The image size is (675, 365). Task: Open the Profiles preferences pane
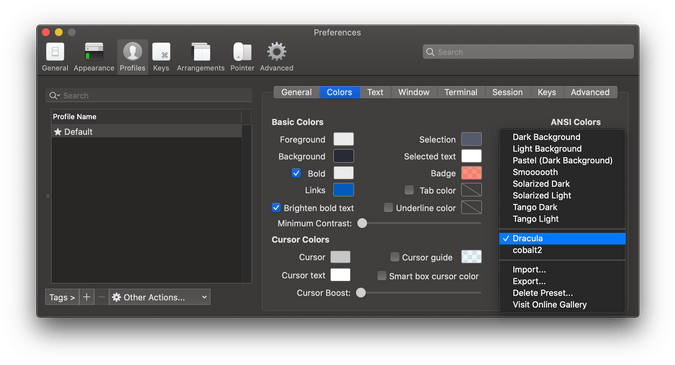coord(132,56)
